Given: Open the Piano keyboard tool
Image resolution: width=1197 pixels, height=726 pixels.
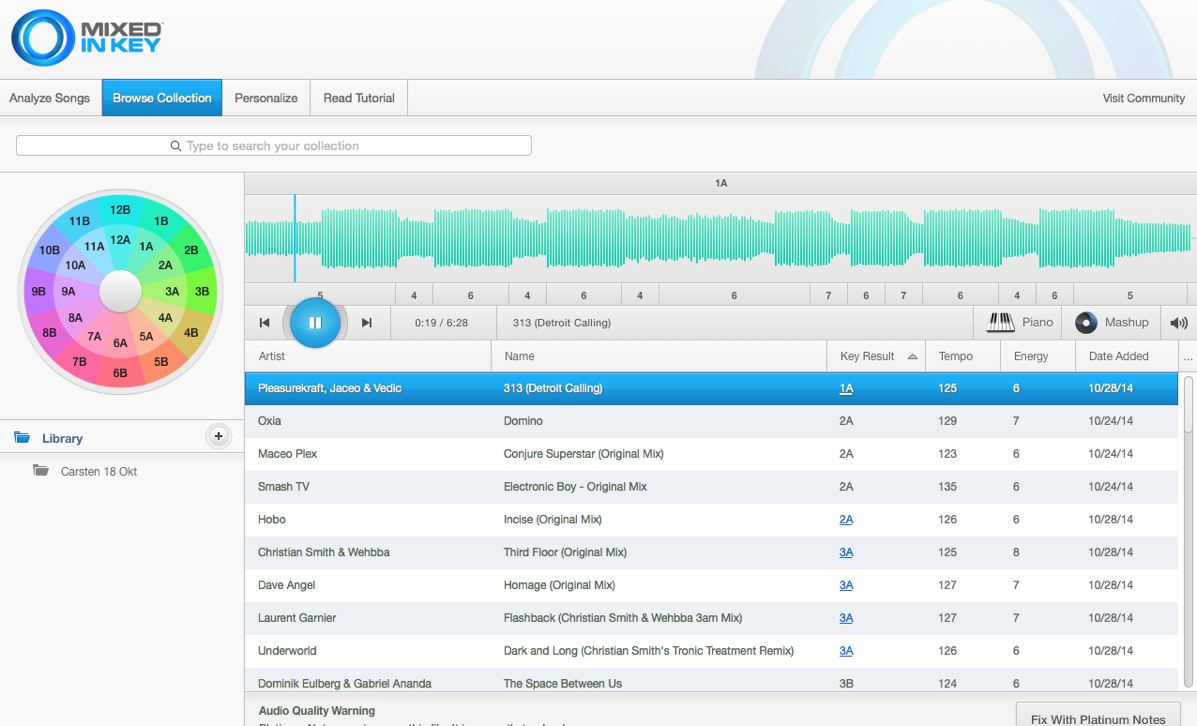Looking at the screenshot, I should pos(1019,322).
